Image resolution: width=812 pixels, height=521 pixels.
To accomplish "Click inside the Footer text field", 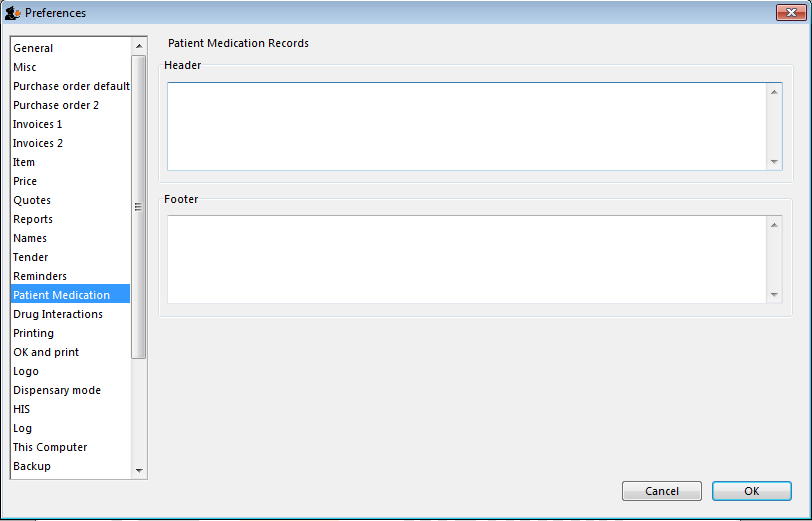I will tap(465, 259).
